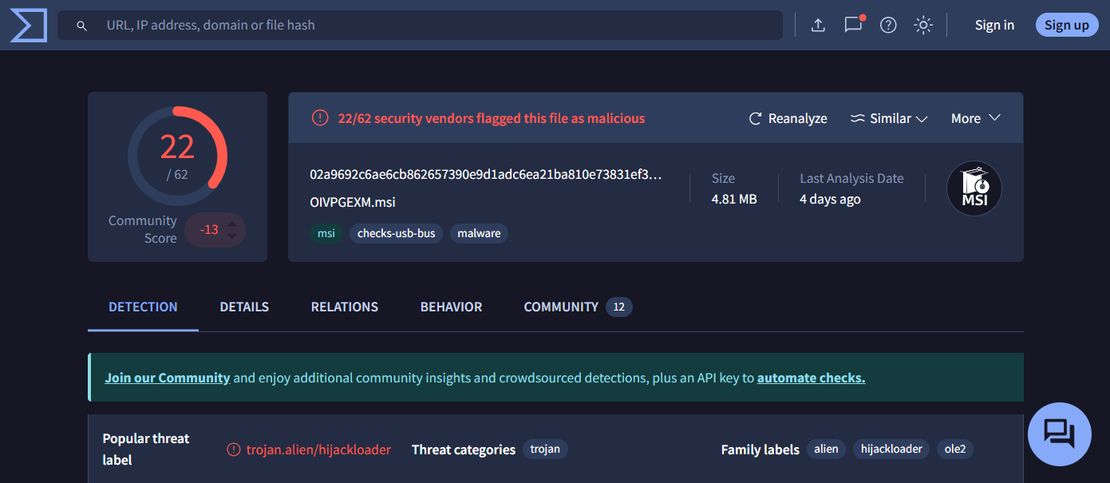Click the file size 4.81 MB value

pos(734,199)
